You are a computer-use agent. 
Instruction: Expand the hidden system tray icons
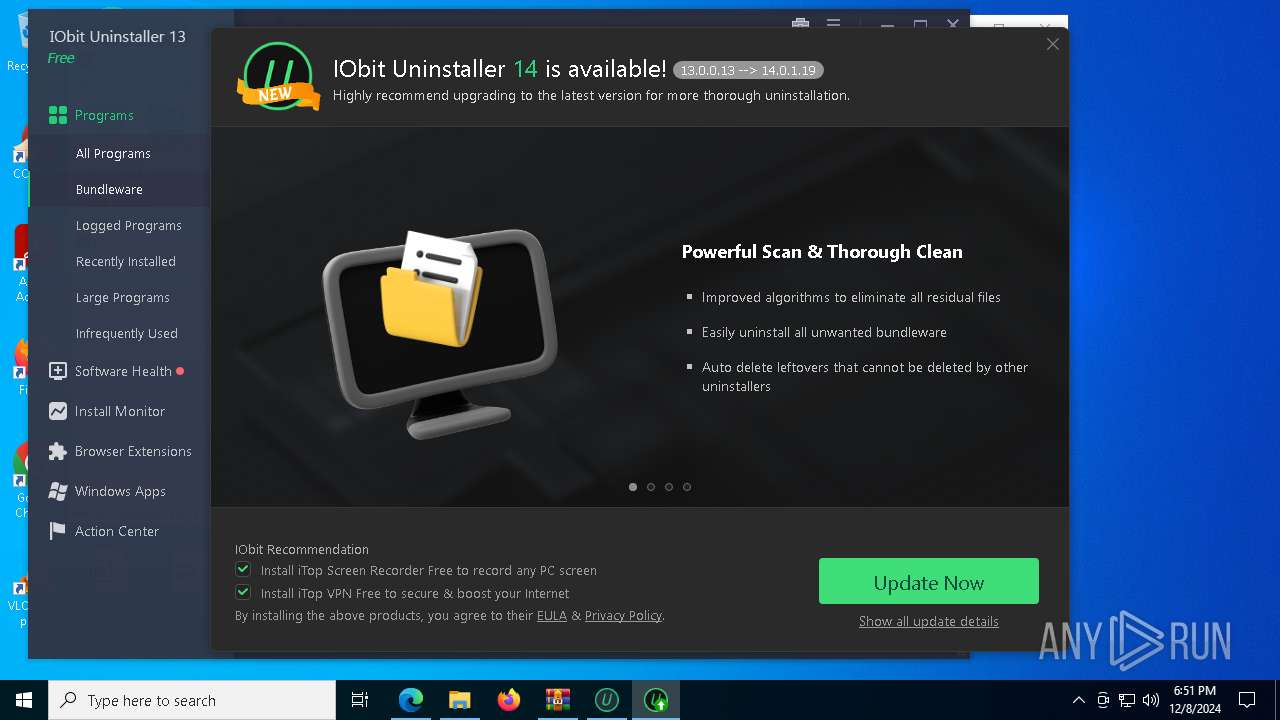tap(1078, 700)
